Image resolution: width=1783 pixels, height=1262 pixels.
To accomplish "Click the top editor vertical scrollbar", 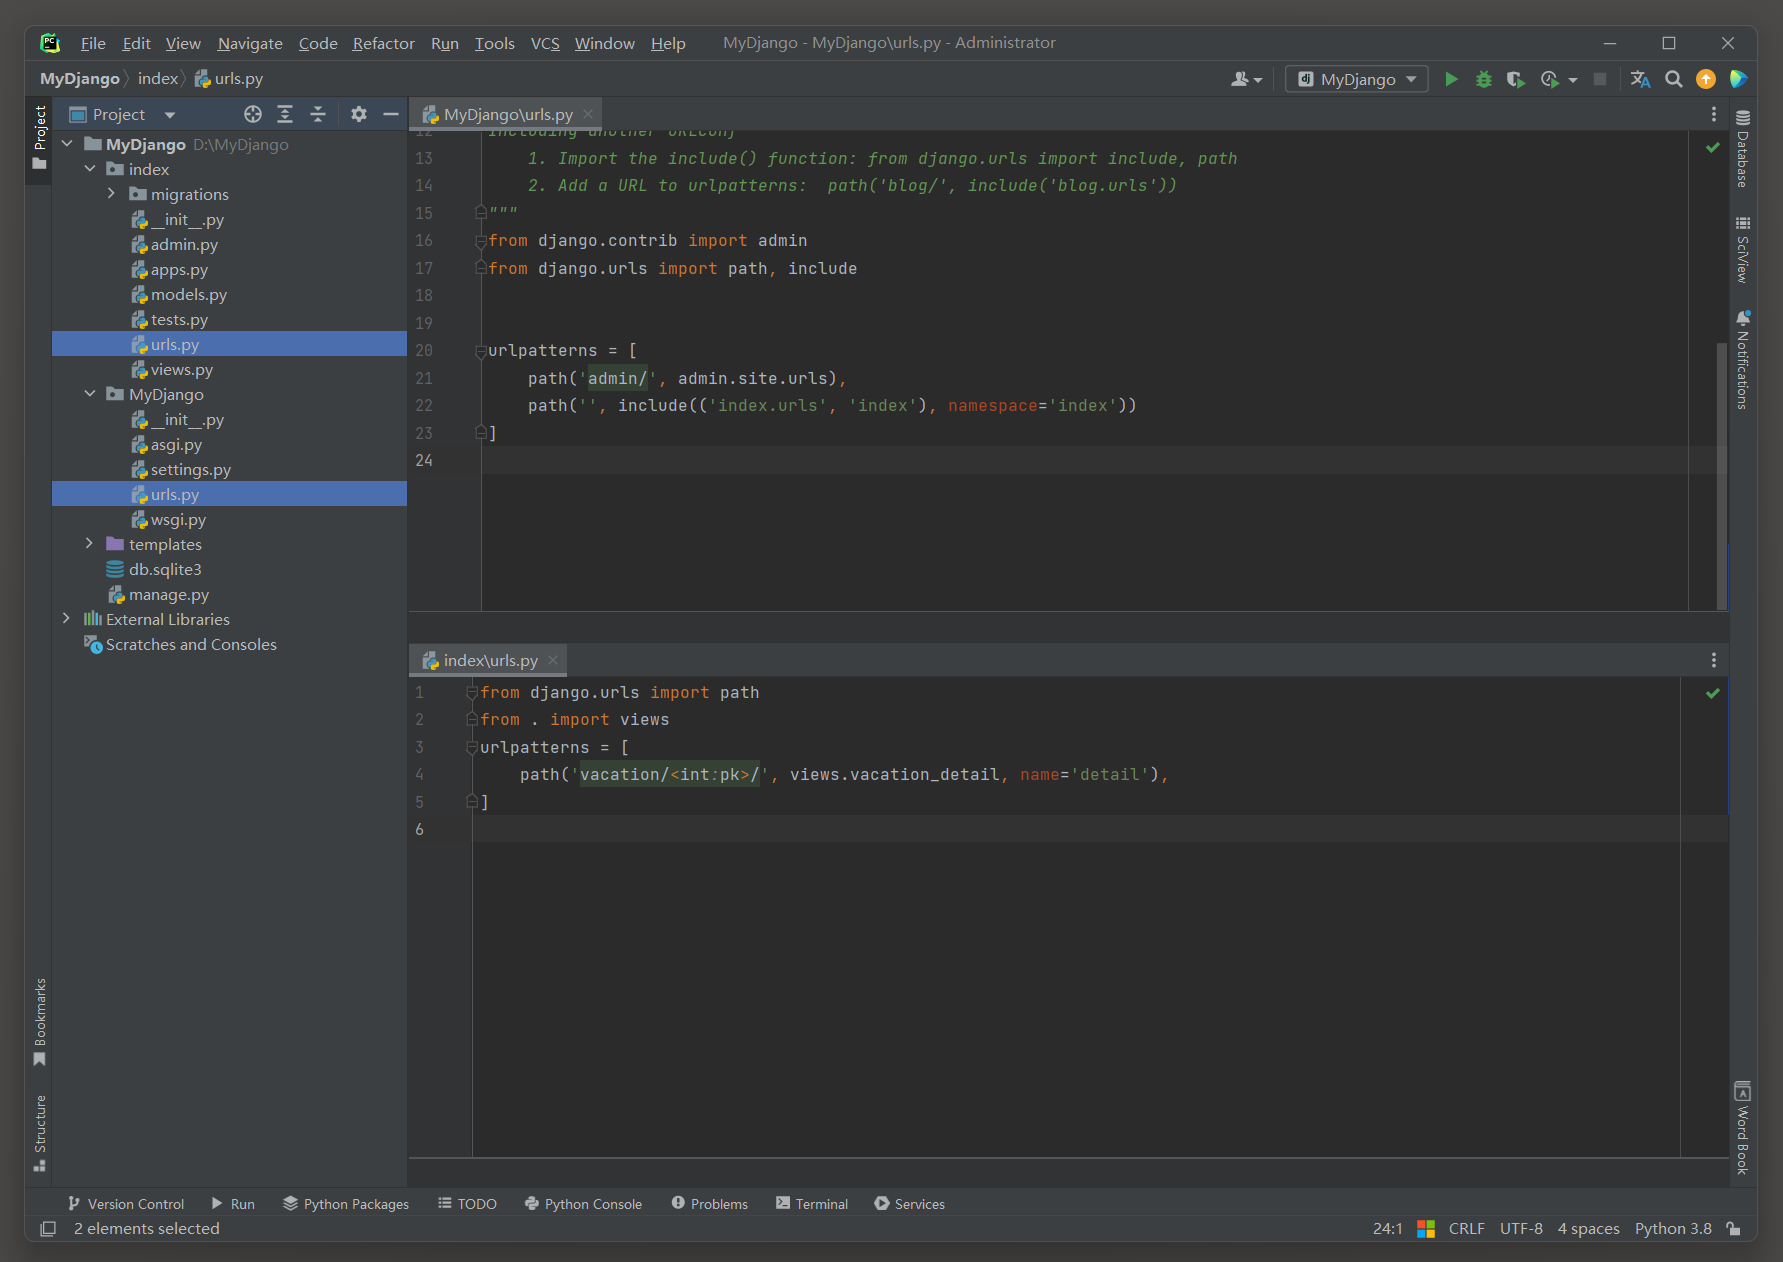I will (x=1721, y=475).
